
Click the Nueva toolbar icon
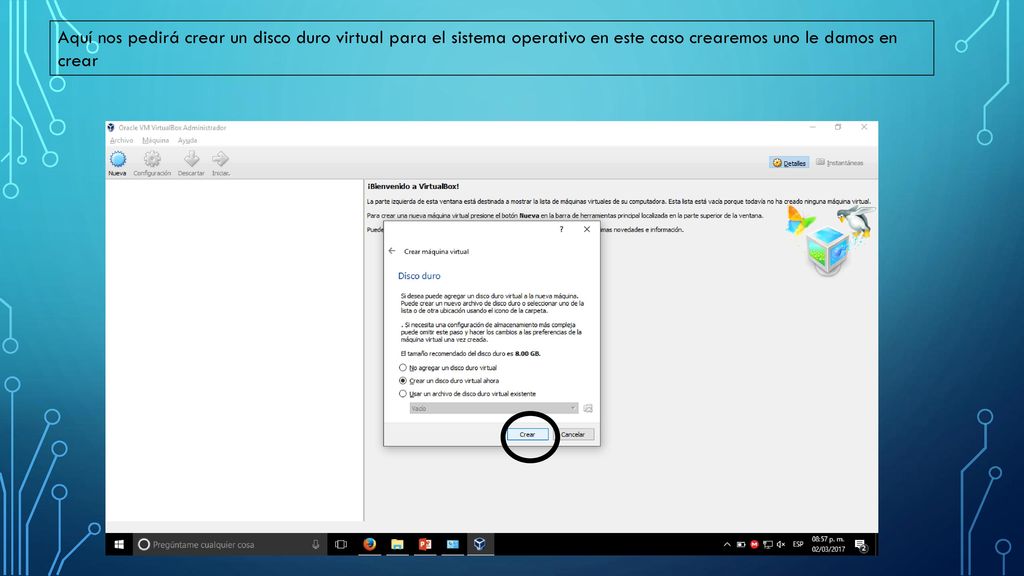118,163
